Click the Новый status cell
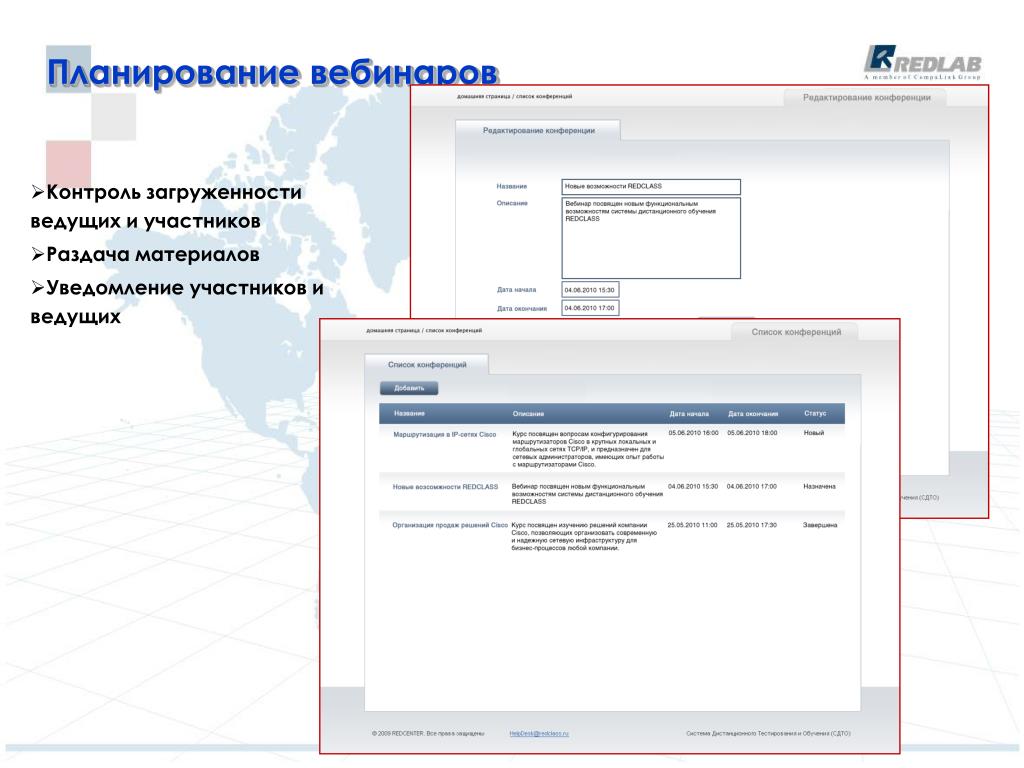 pyautogui.click(x=814, y=433)
